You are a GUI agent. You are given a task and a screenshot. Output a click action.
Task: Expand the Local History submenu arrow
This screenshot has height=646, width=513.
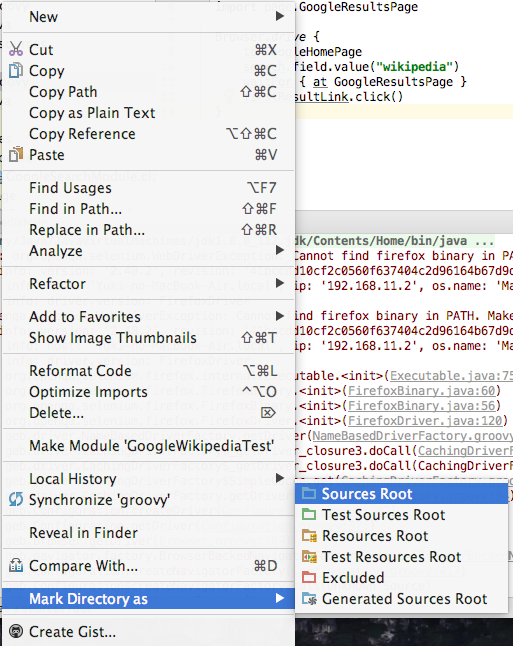click(x=280, y=478)
